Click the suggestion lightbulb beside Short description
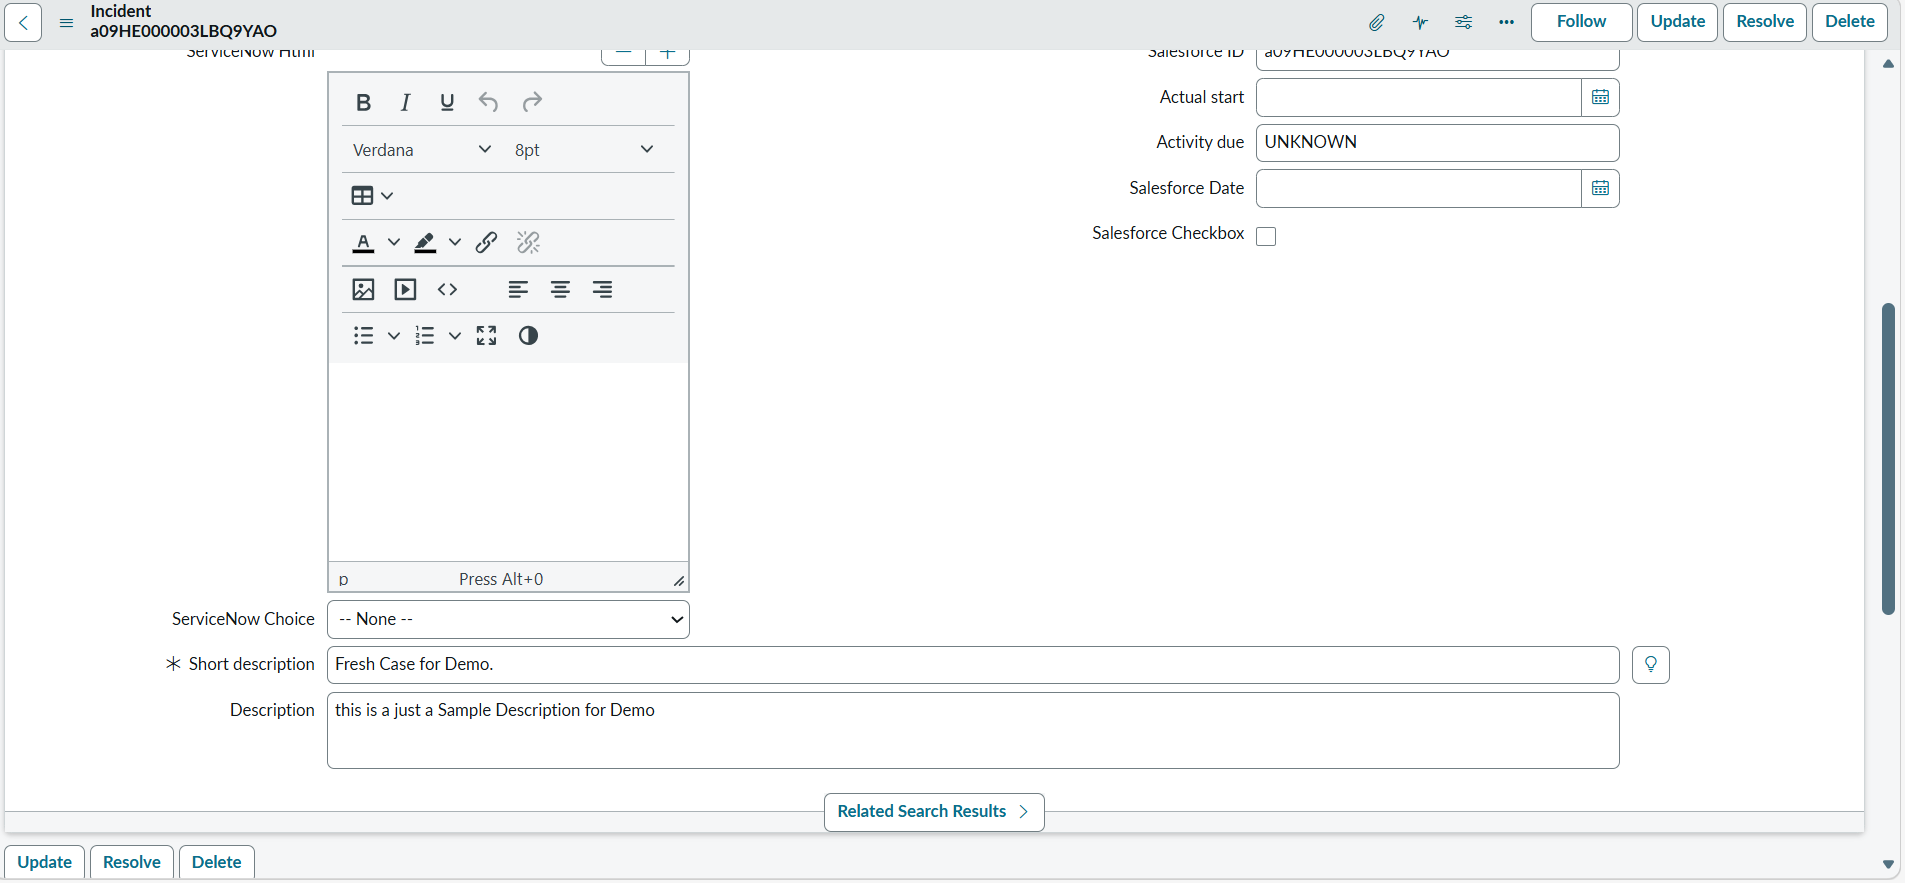This screenshot has width=1905, height=883. [1651, 664]
